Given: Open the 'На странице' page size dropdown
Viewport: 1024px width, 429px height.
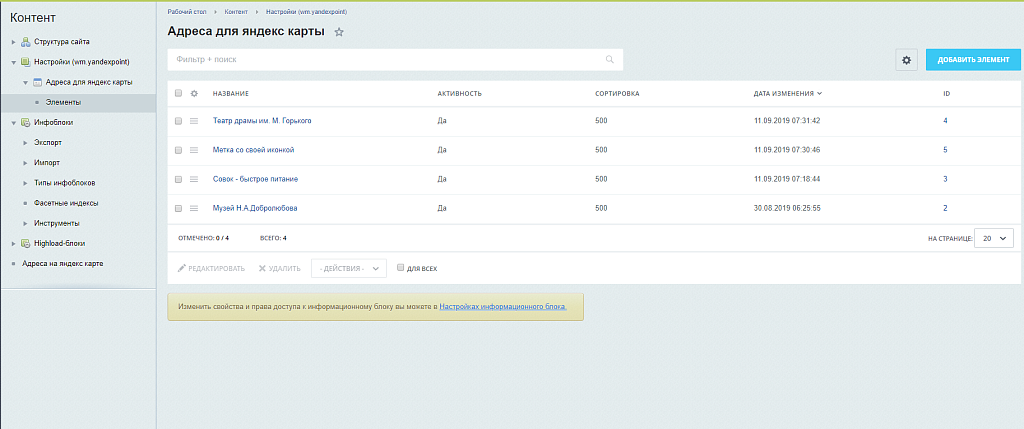Looking at the screenshot, I should 994,238.
